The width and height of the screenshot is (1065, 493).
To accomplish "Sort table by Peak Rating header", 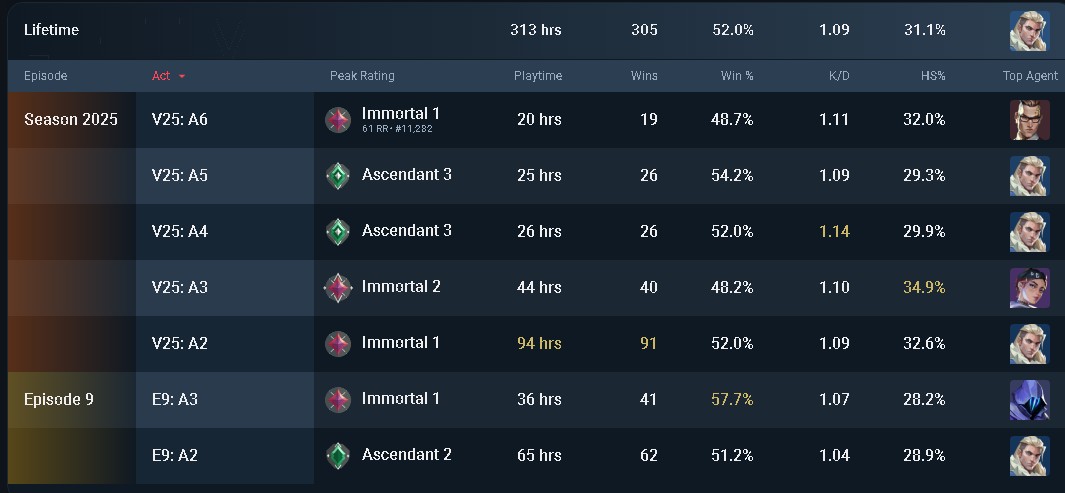I will point(362,76).
